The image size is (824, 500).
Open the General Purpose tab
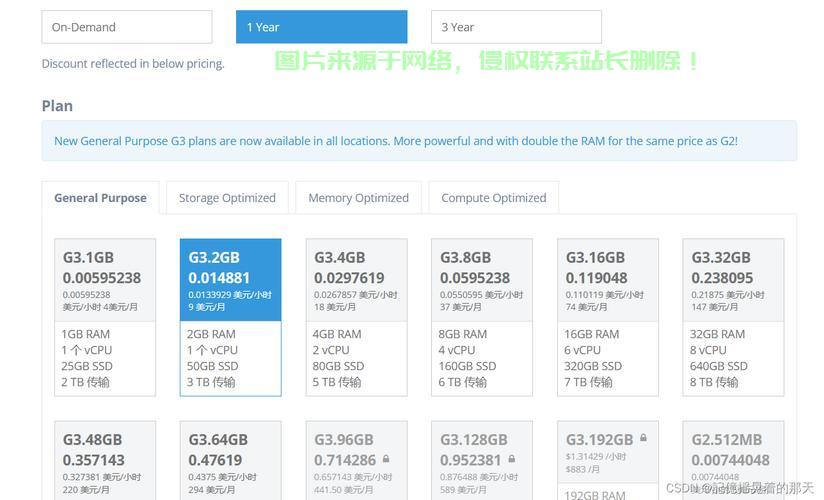point(100,198)
